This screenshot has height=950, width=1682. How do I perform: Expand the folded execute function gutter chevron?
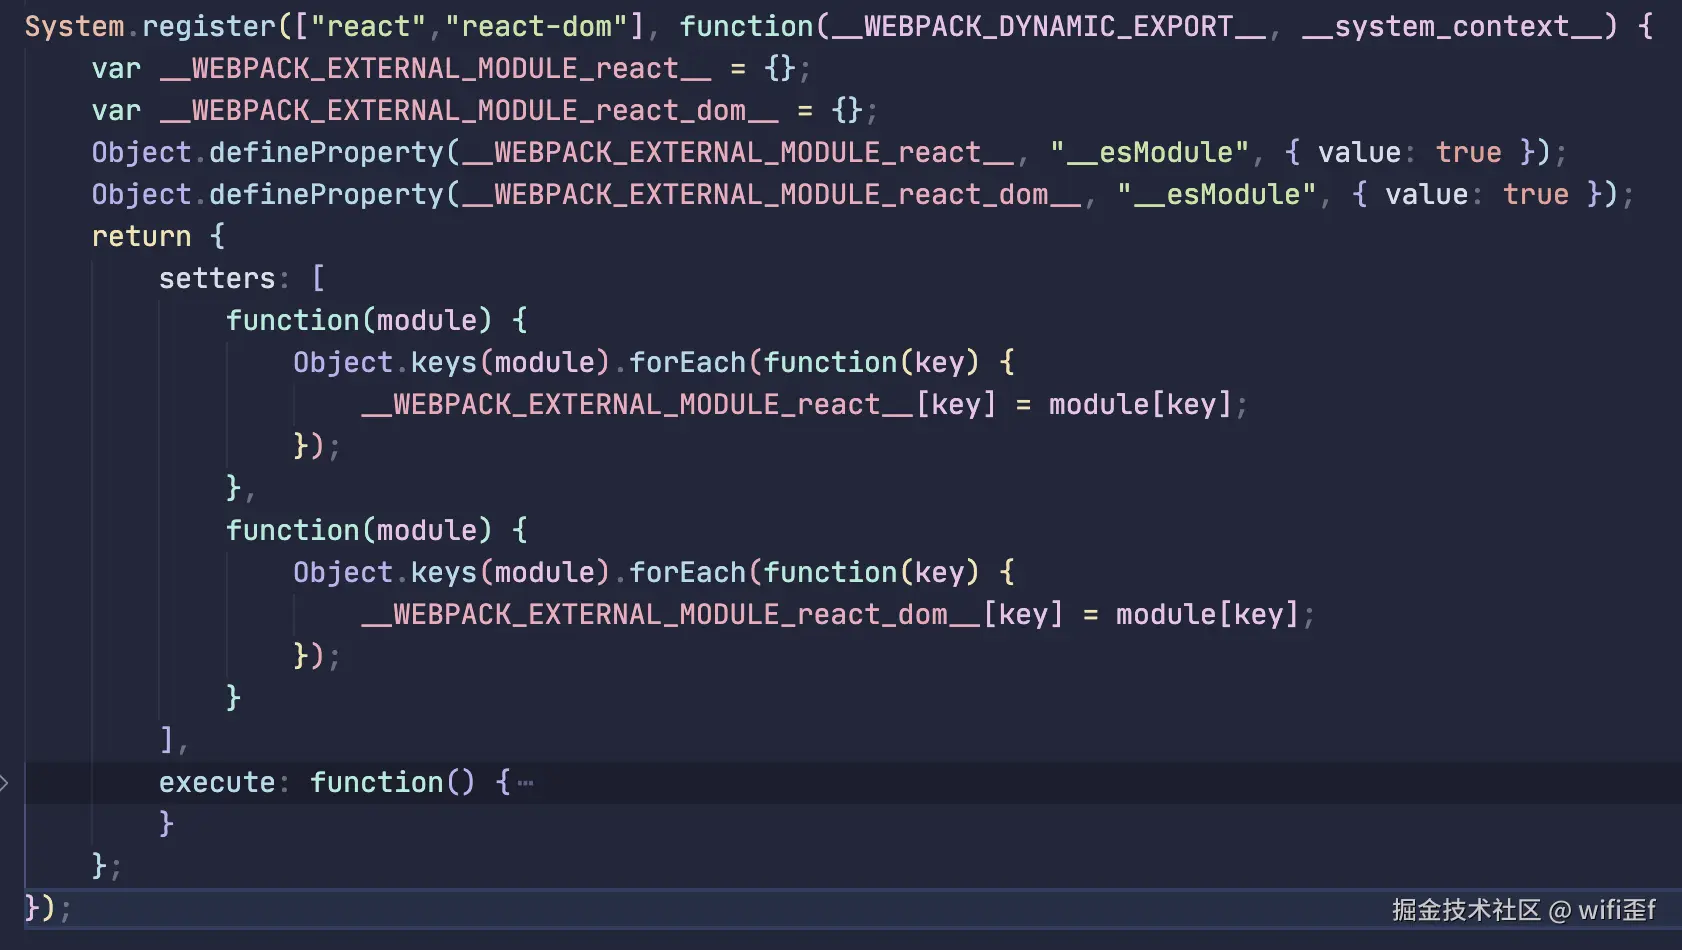[4, 782]
